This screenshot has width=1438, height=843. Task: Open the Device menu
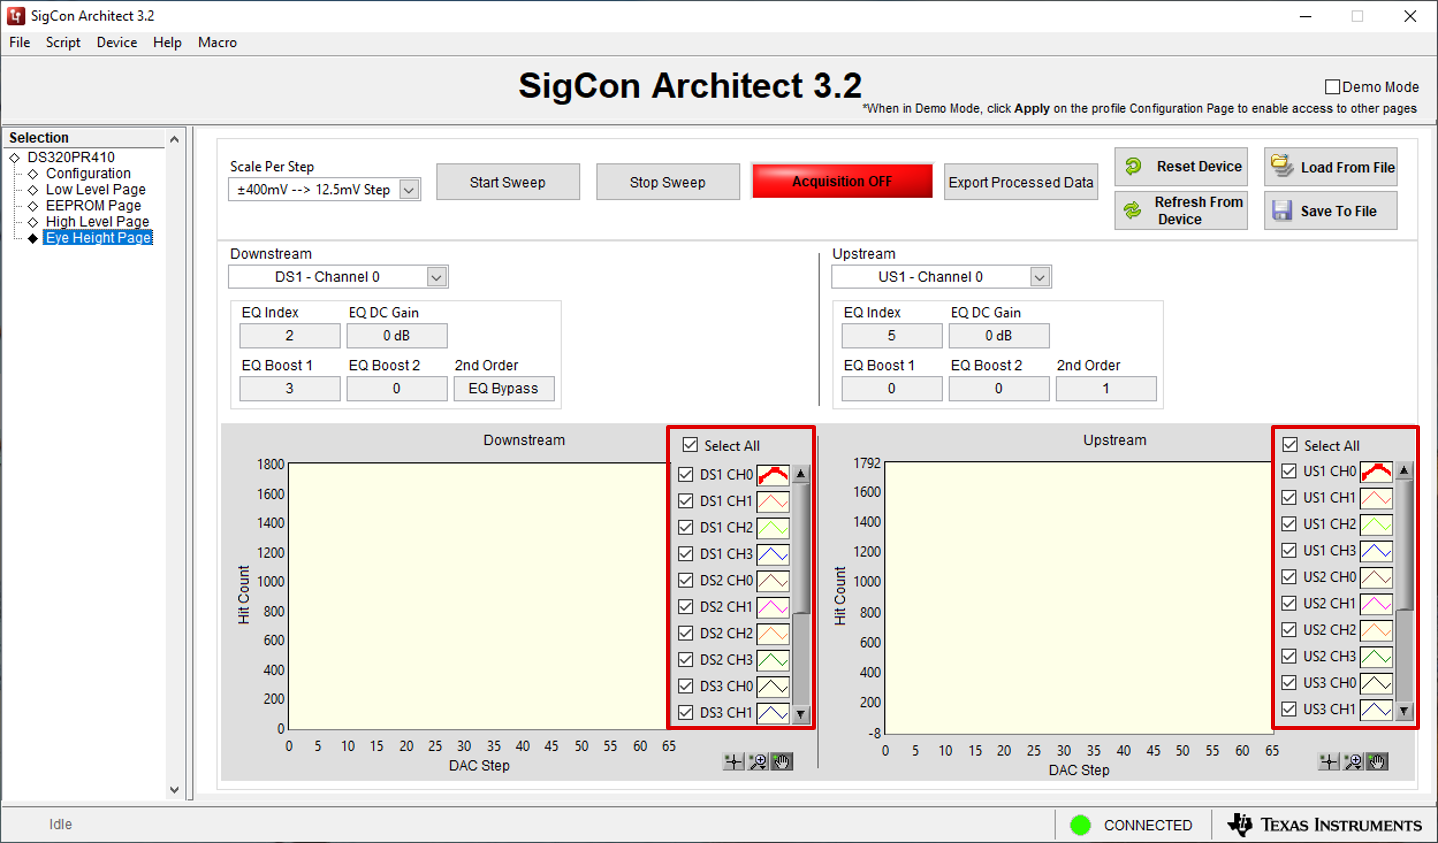pos(117,42)
